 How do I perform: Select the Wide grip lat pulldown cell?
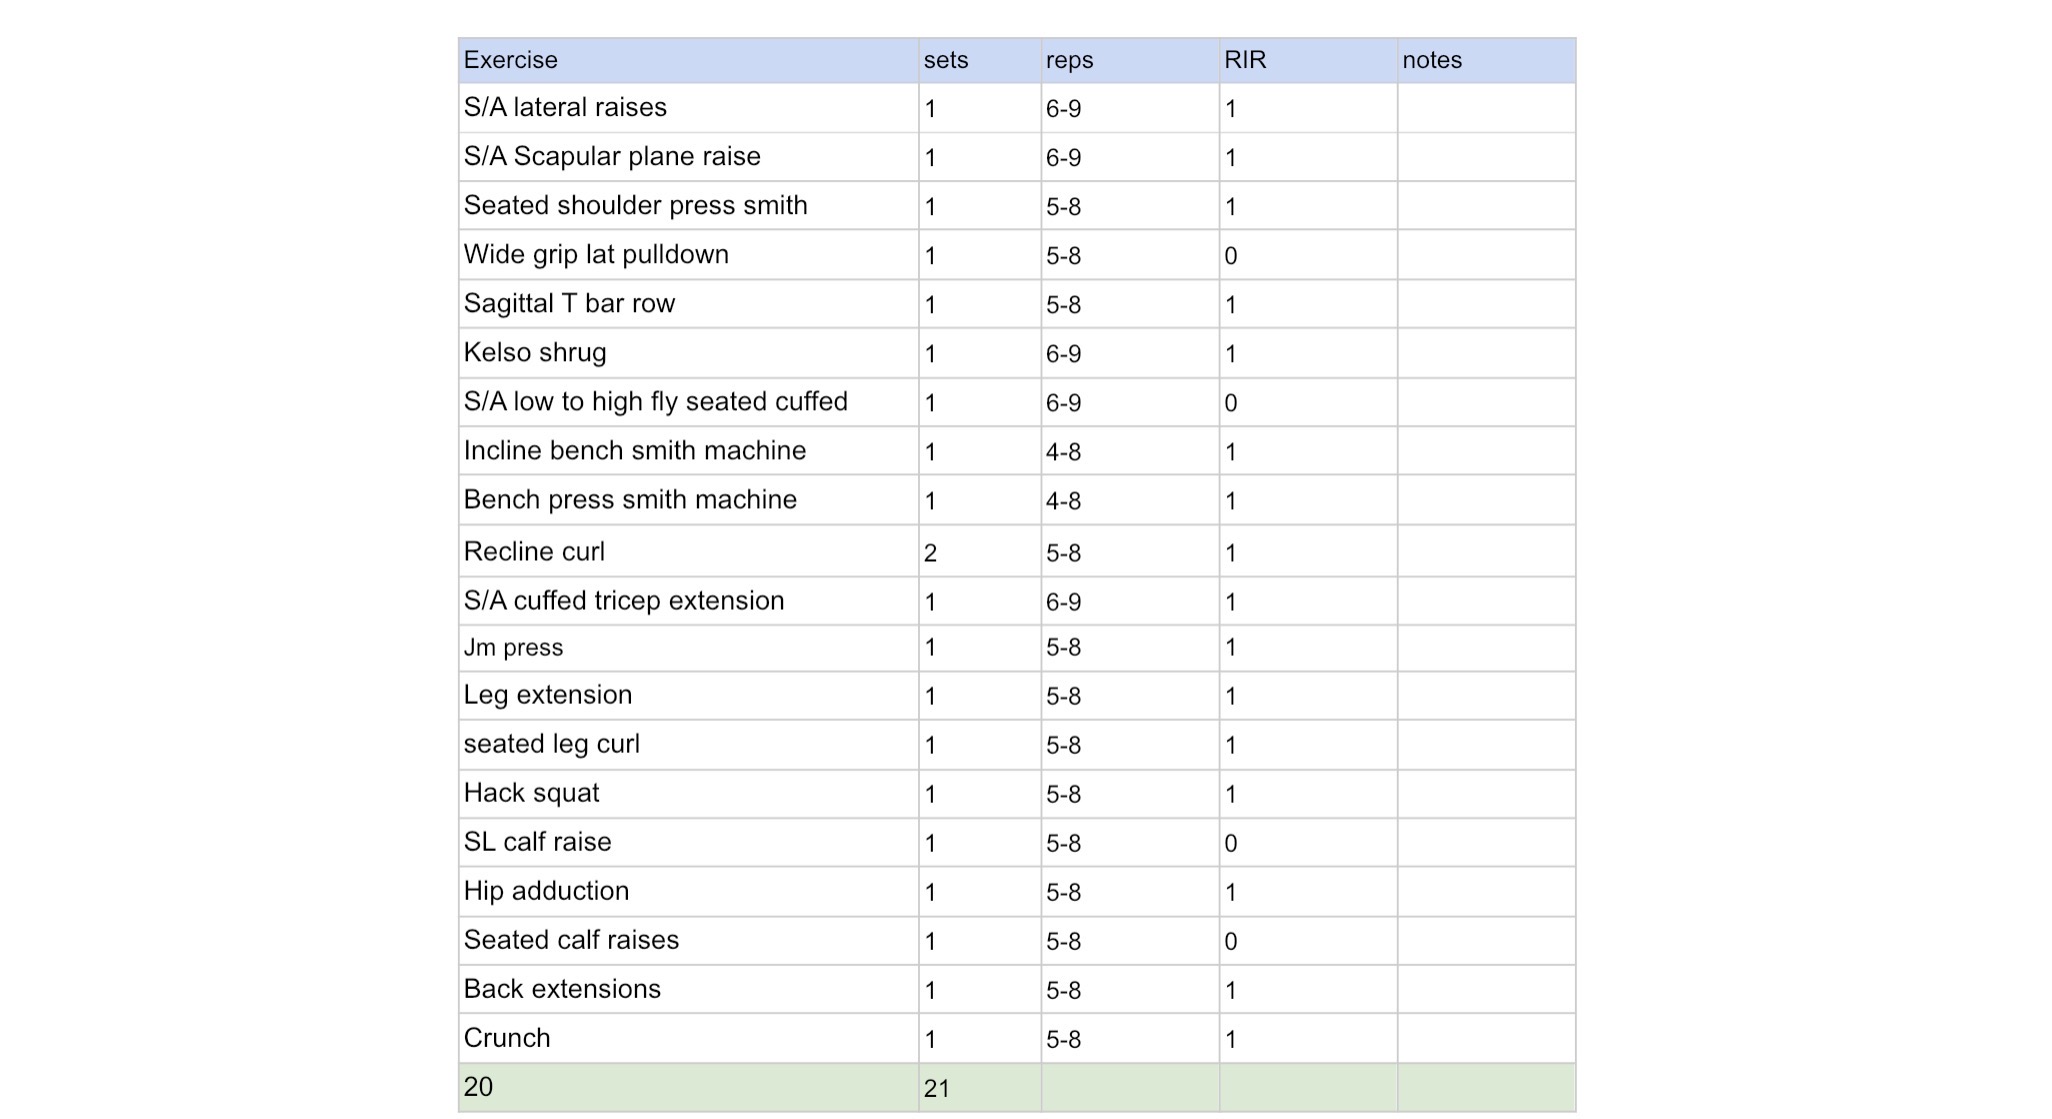pyautogui.click(x=689, y=255)
